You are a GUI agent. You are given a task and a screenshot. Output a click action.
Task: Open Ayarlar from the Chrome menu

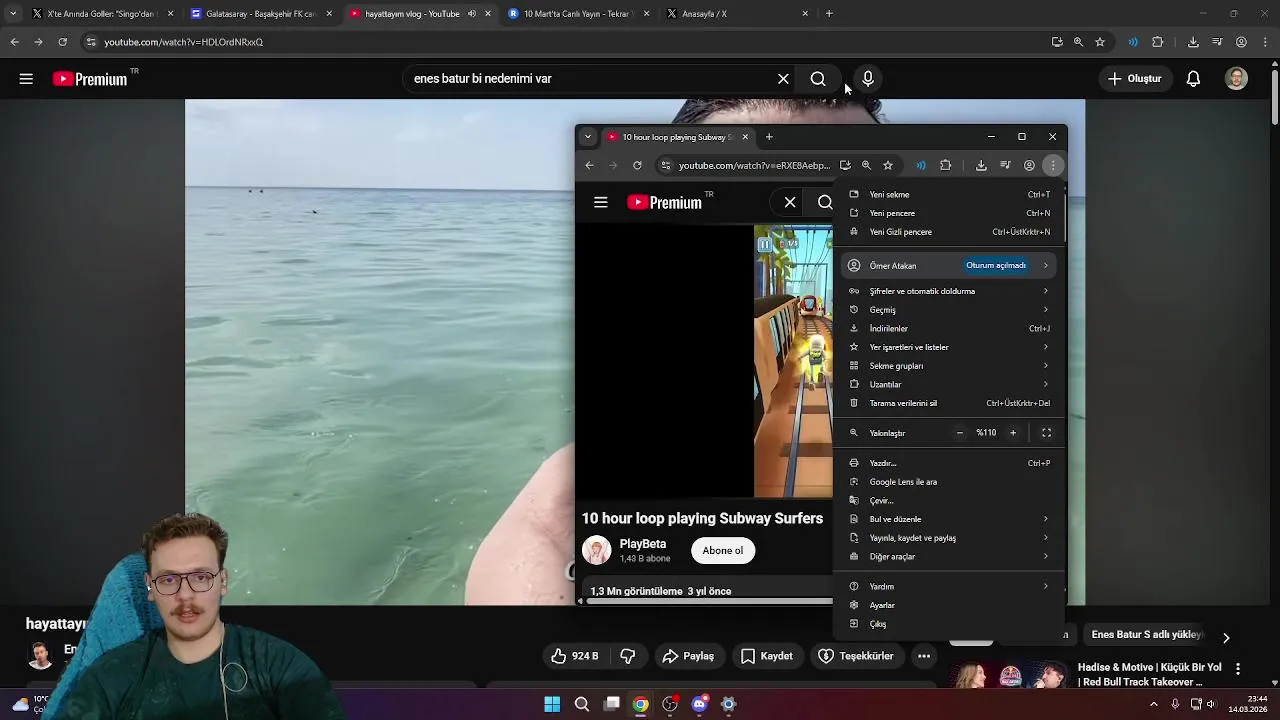[949, 605]
